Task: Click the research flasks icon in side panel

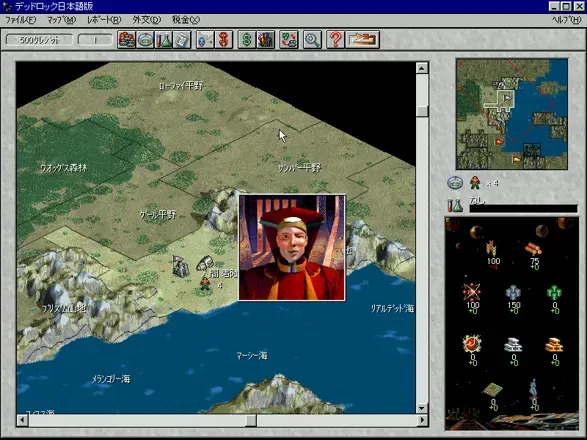Action: 455,205
